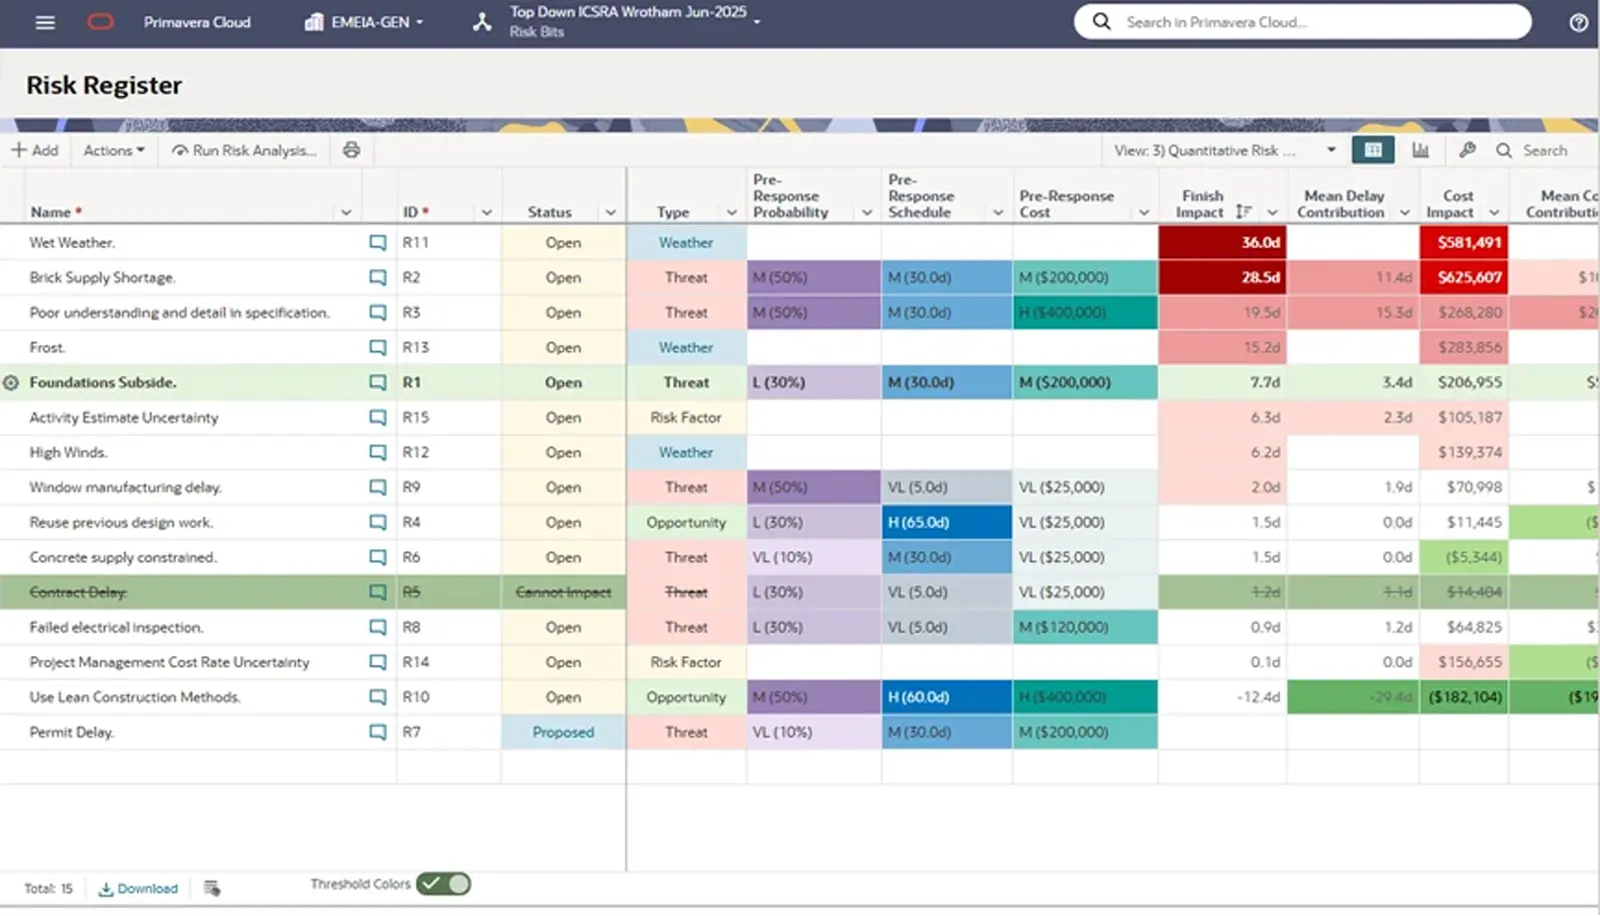Click Run Risk Analysis button

click(244, 150)
